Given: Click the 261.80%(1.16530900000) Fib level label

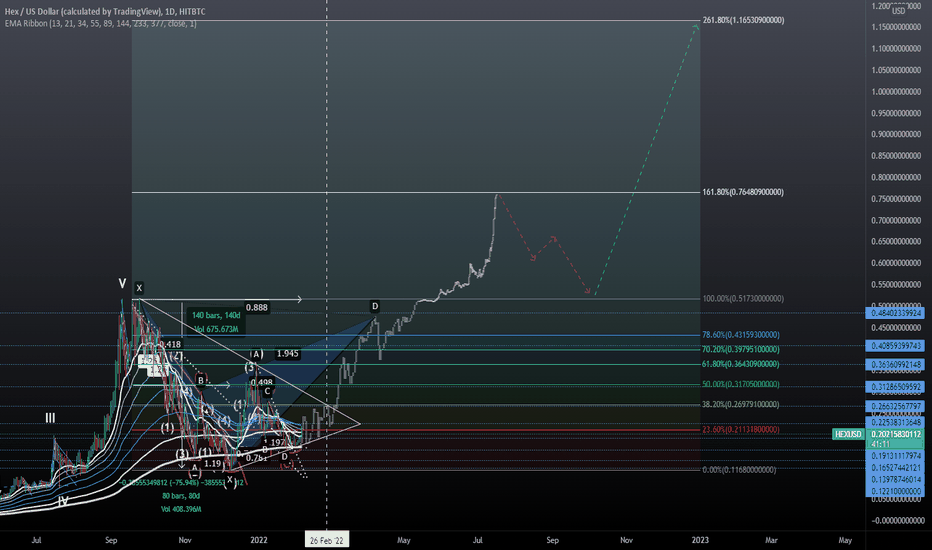Looking at the screenshot, I should coord(743,20).
